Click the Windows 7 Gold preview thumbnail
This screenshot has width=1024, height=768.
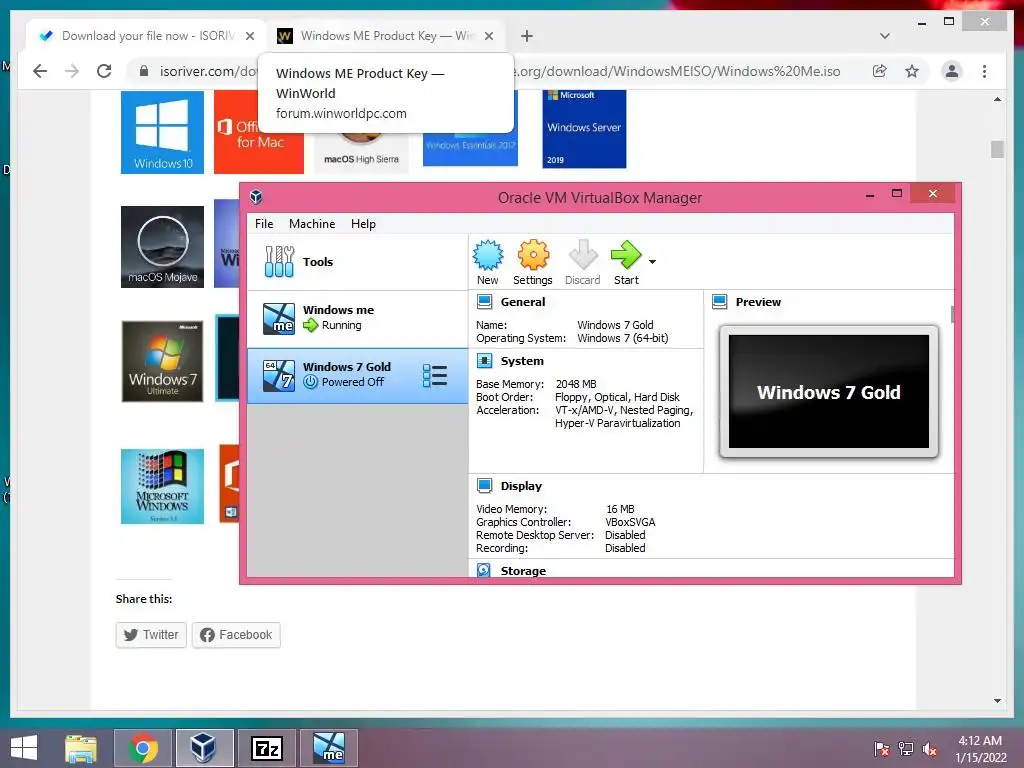(829, 392)
